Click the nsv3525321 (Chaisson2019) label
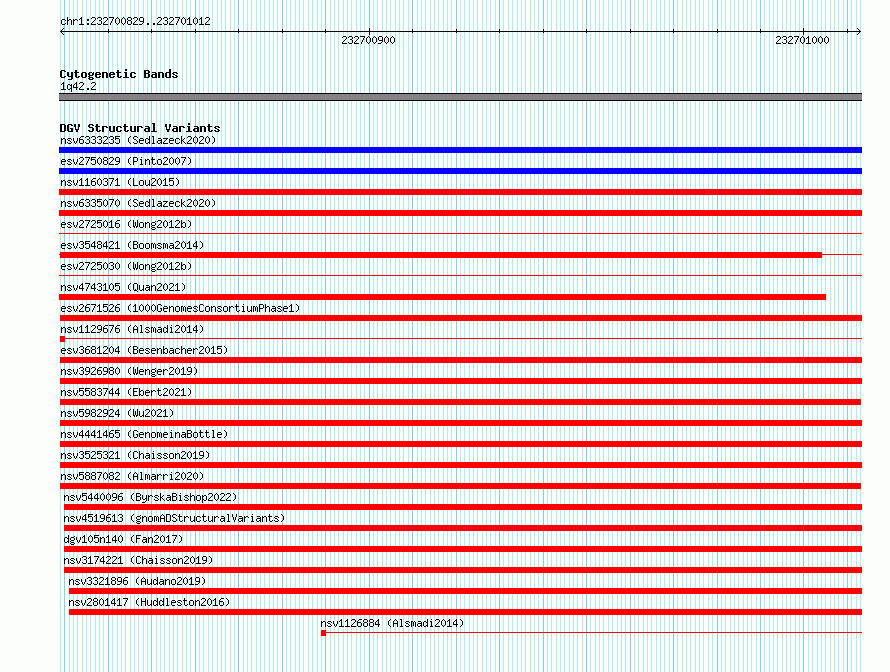Image resolution: width=890 pixels, height=672 pixels. pyautogui.click(x=135, y=455)
